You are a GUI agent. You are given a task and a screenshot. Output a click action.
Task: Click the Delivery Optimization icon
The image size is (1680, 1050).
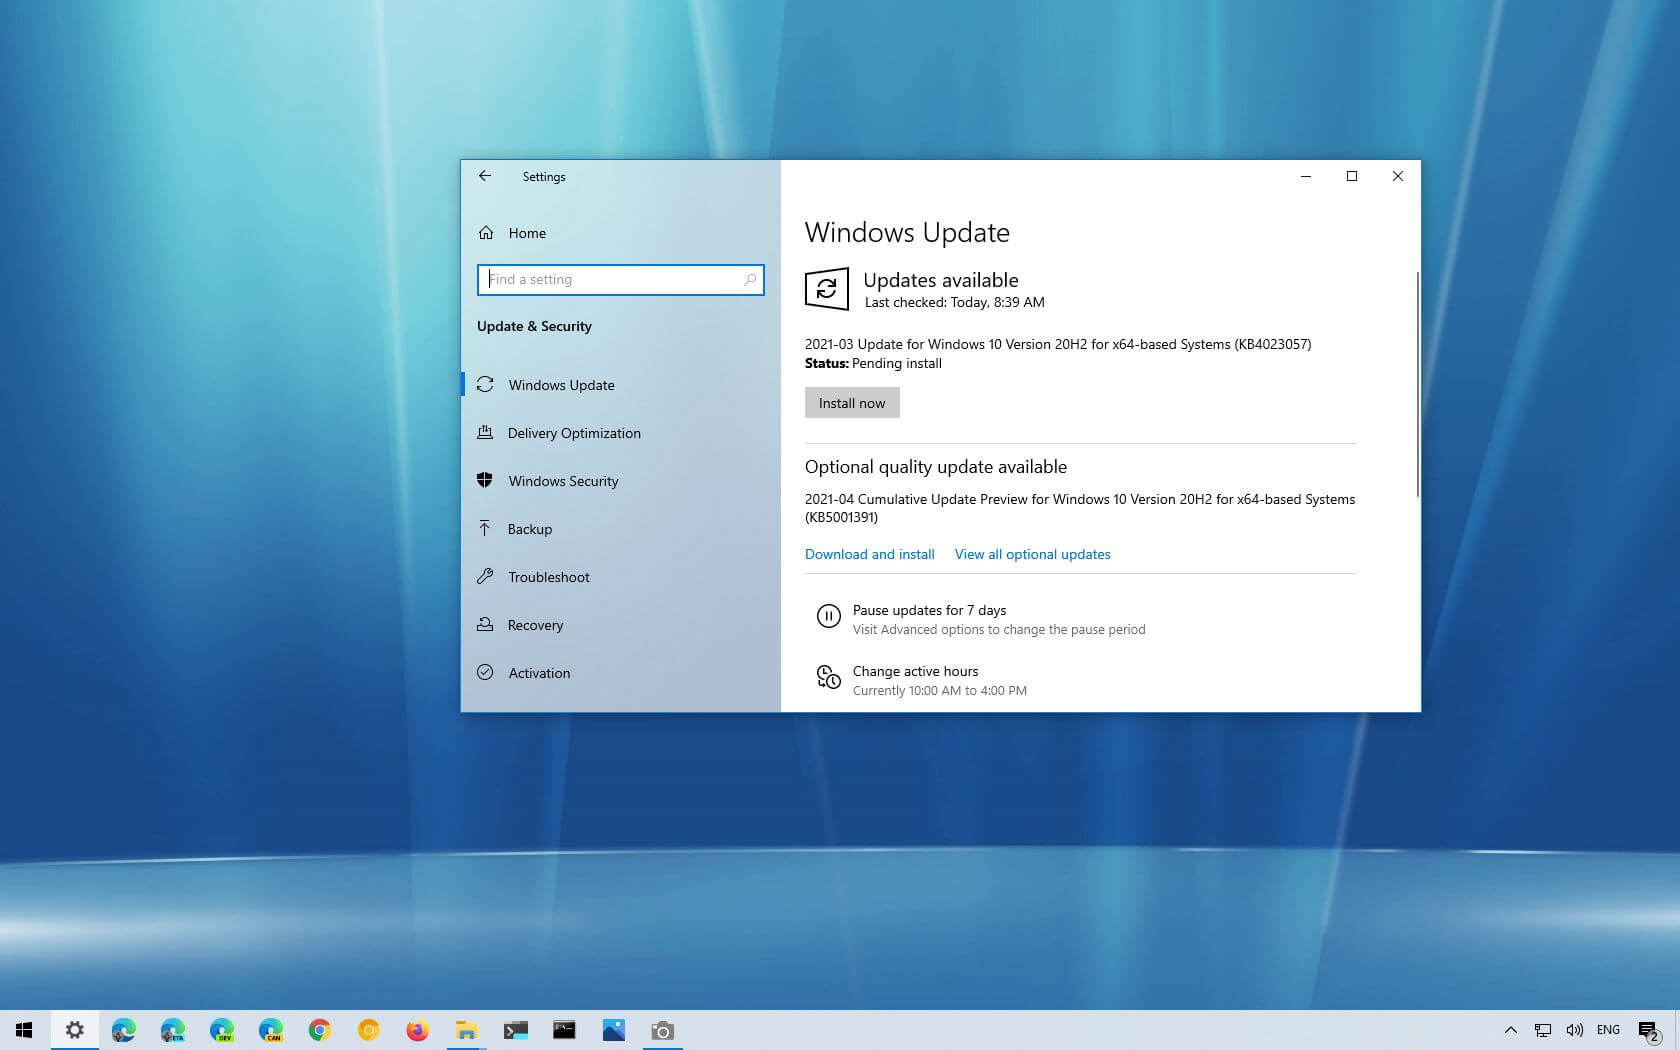[485, 432]
